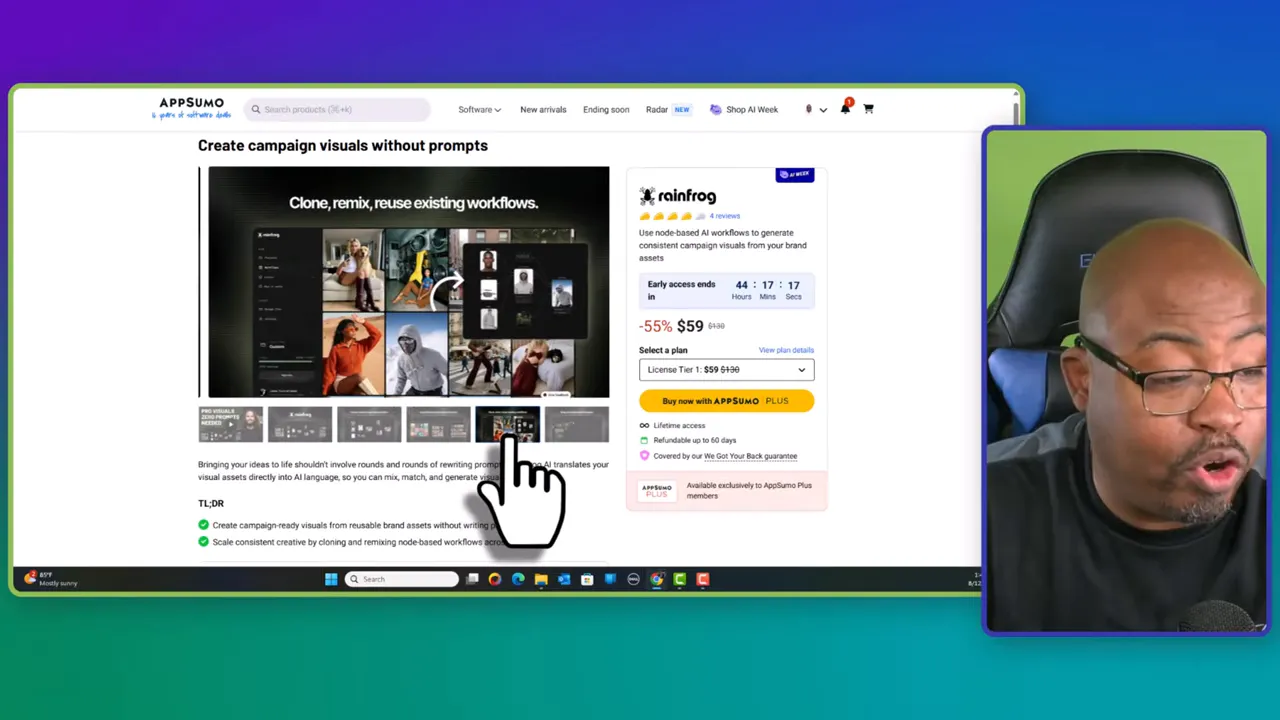This screenshot has width=1280, height=720.
Task: Click the rainfrog logo in the purchase panel
Action: [x=678, y=196]
